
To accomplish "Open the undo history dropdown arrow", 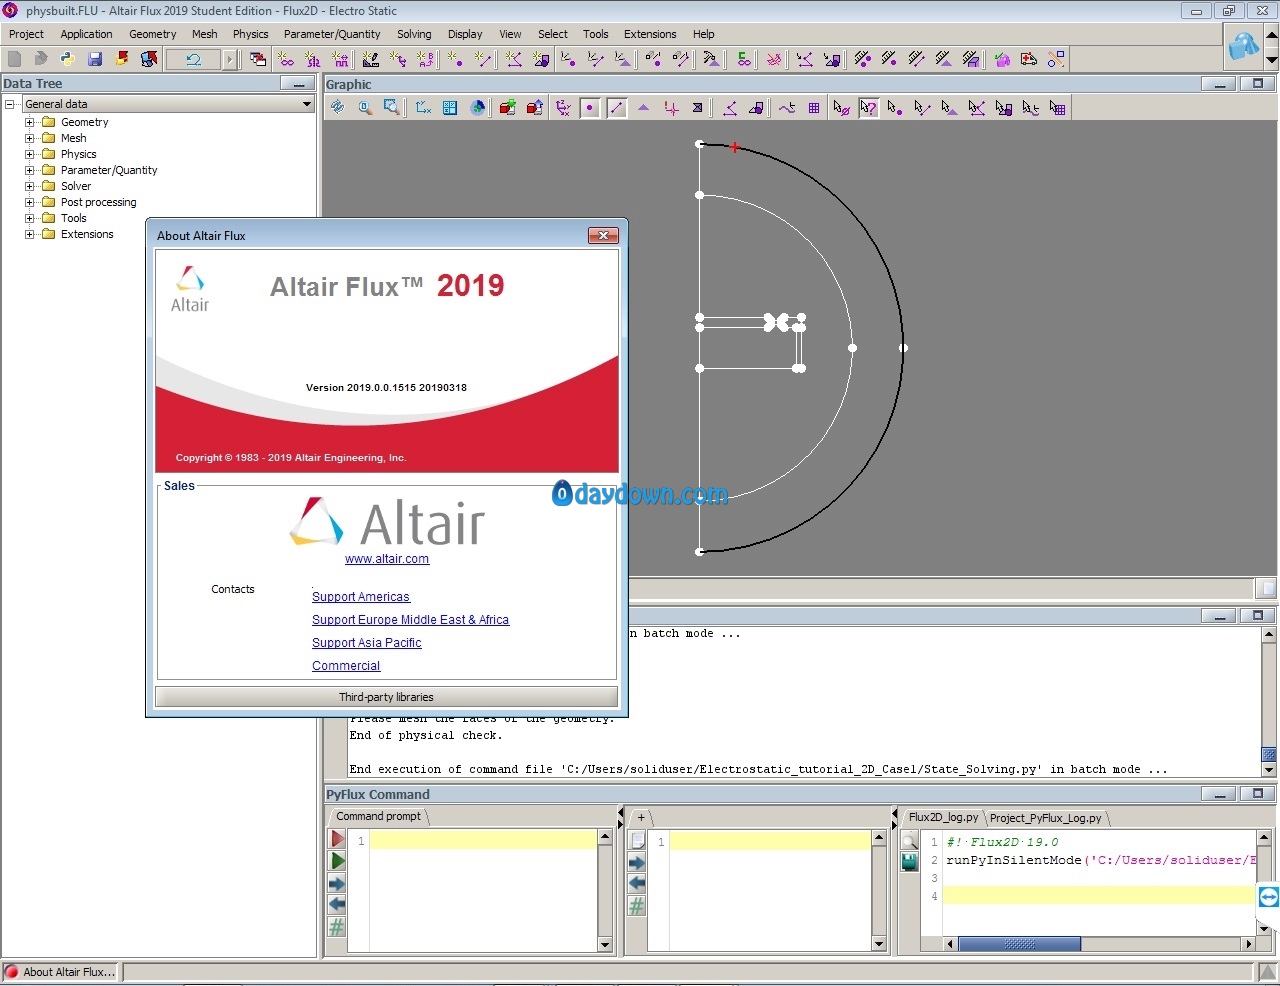I will (229, 59).
